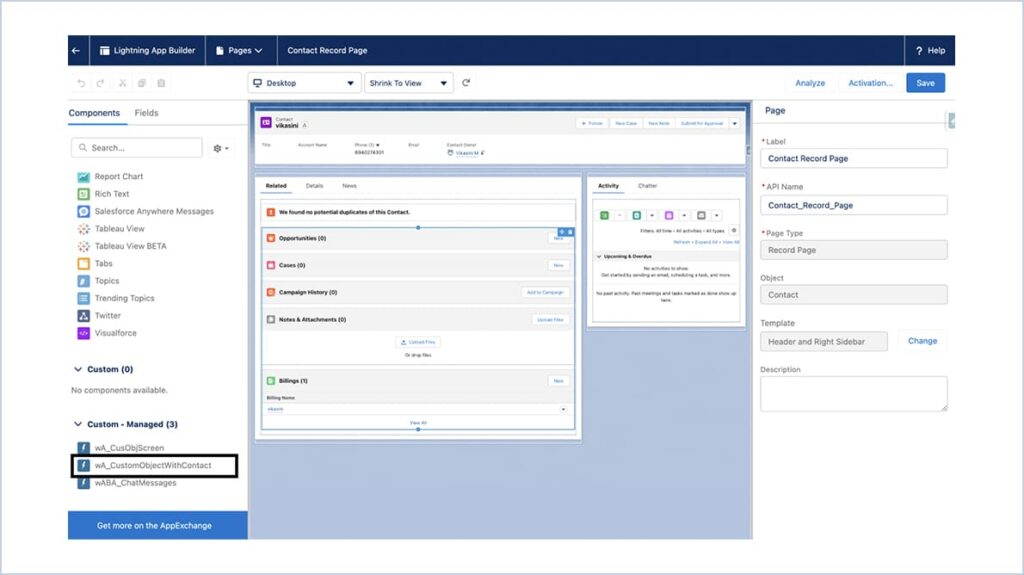Undo the last change

coord(81,83)
